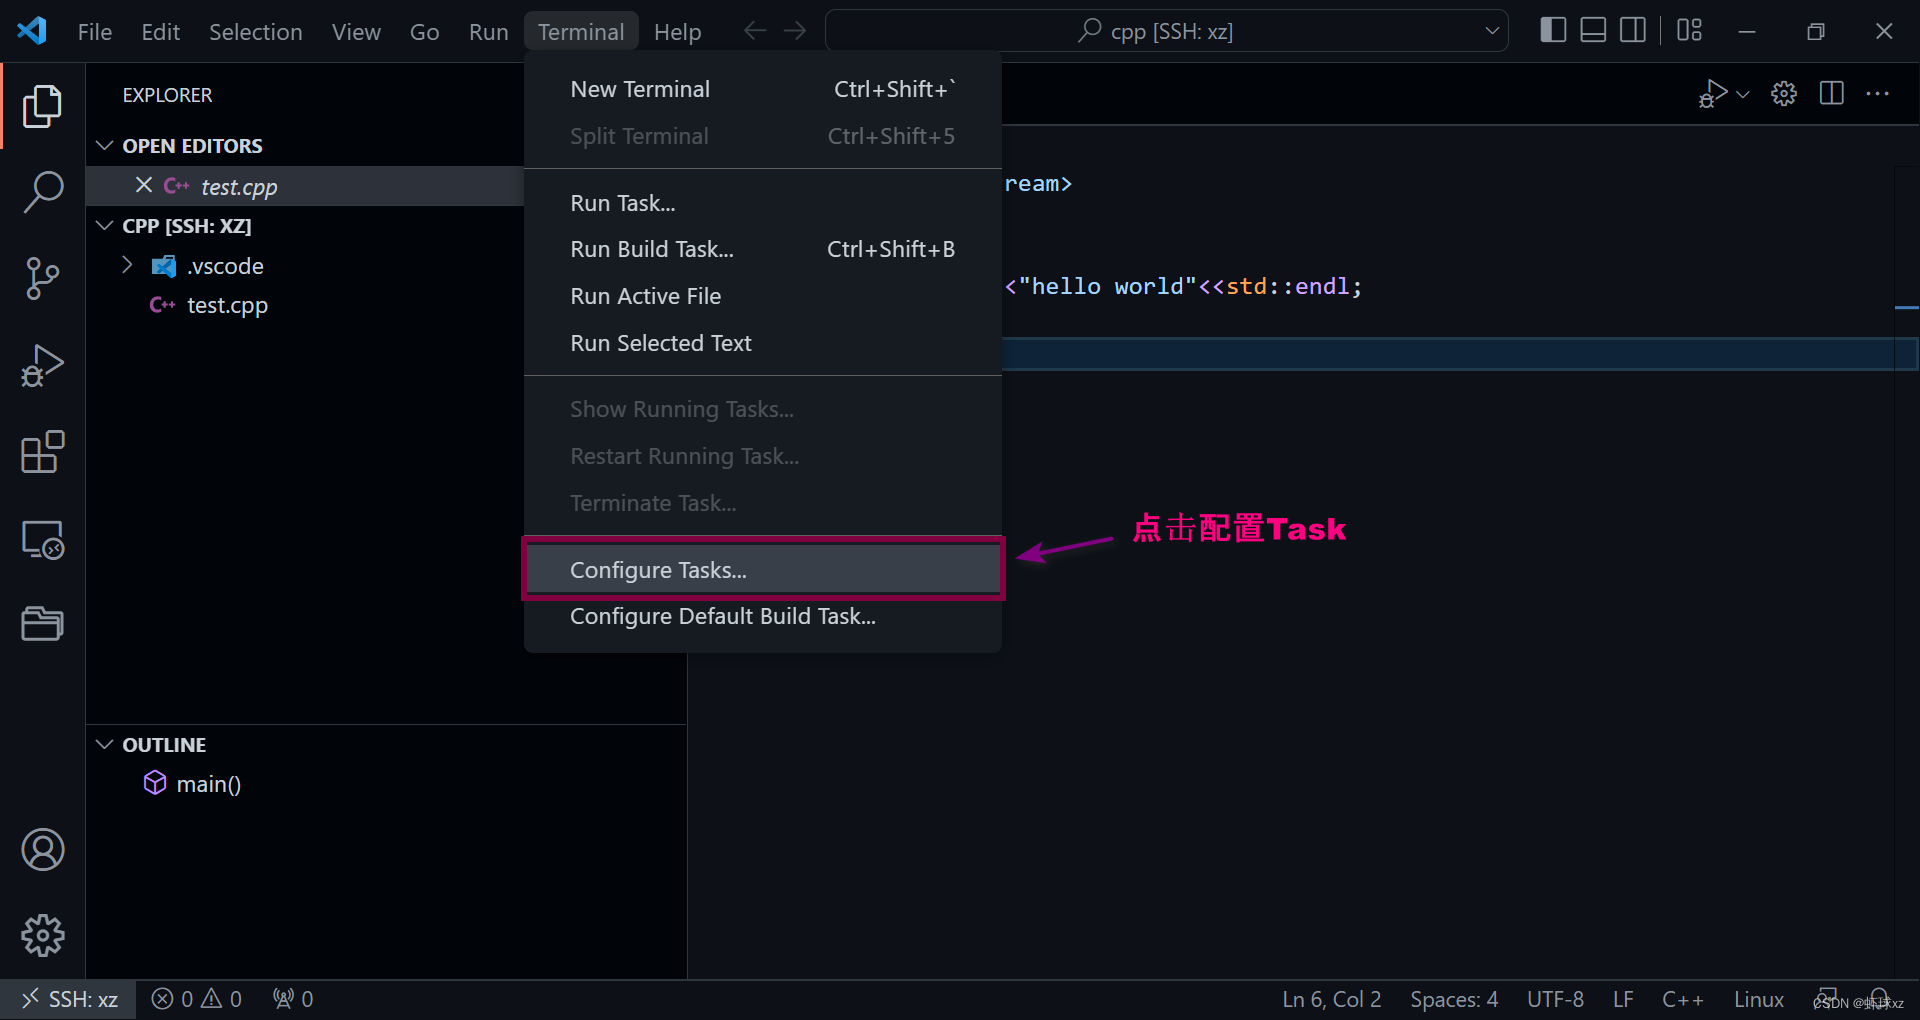Select language mode C++ in status bar
The image size is (1920, 1020).
(1683, 999)
